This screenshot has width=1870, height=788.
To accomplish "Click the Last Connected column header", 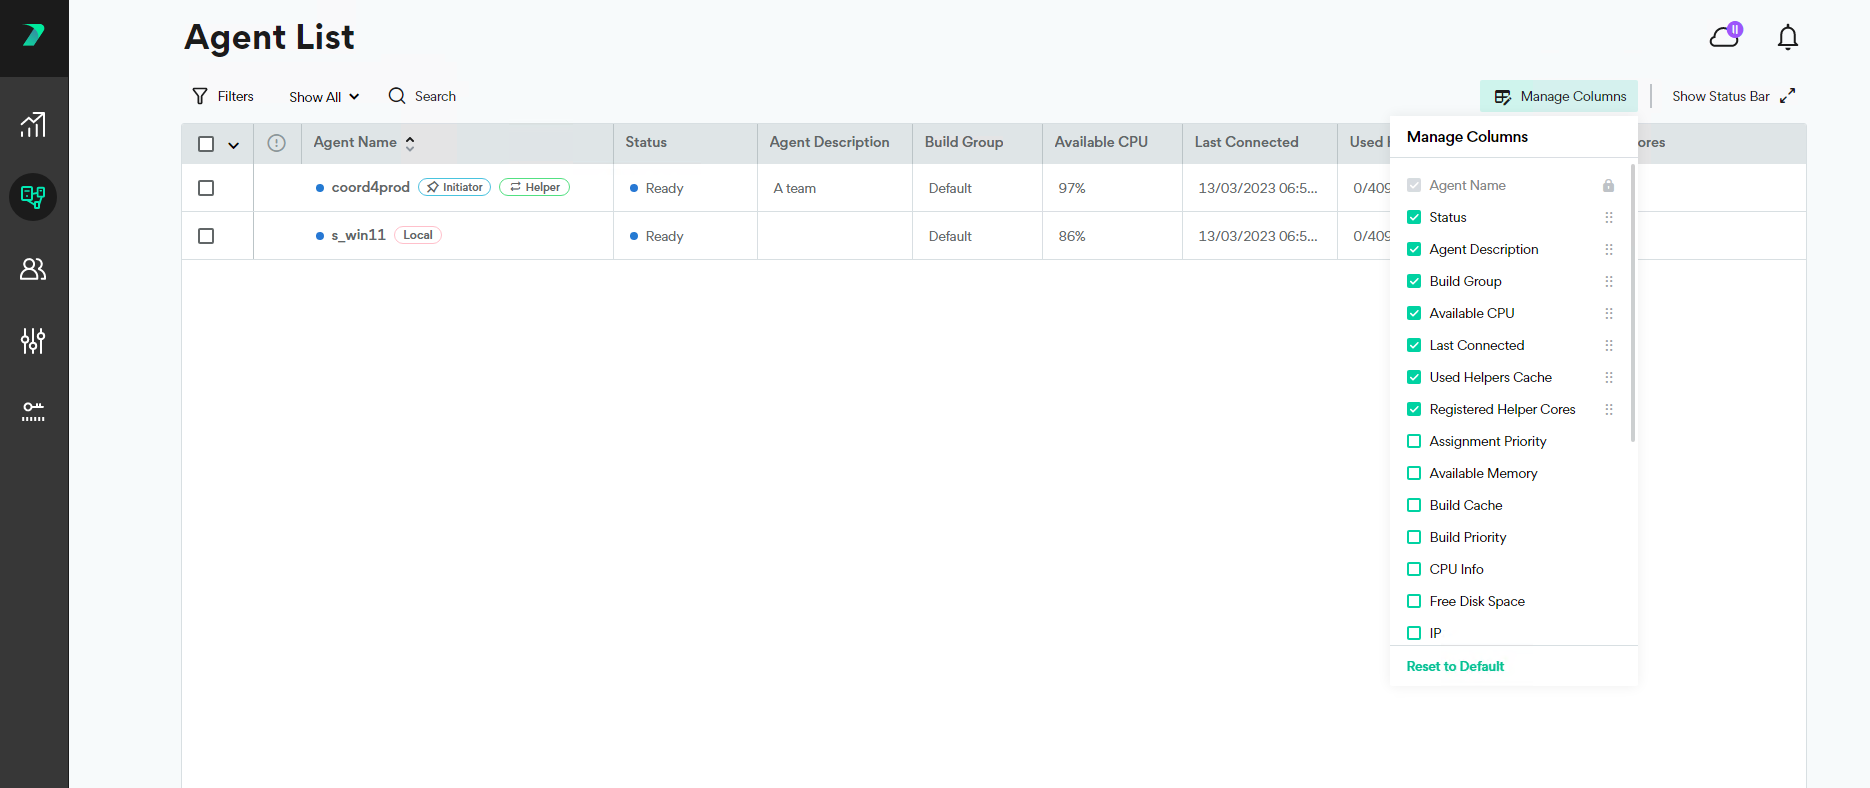I will (1246, 142).
